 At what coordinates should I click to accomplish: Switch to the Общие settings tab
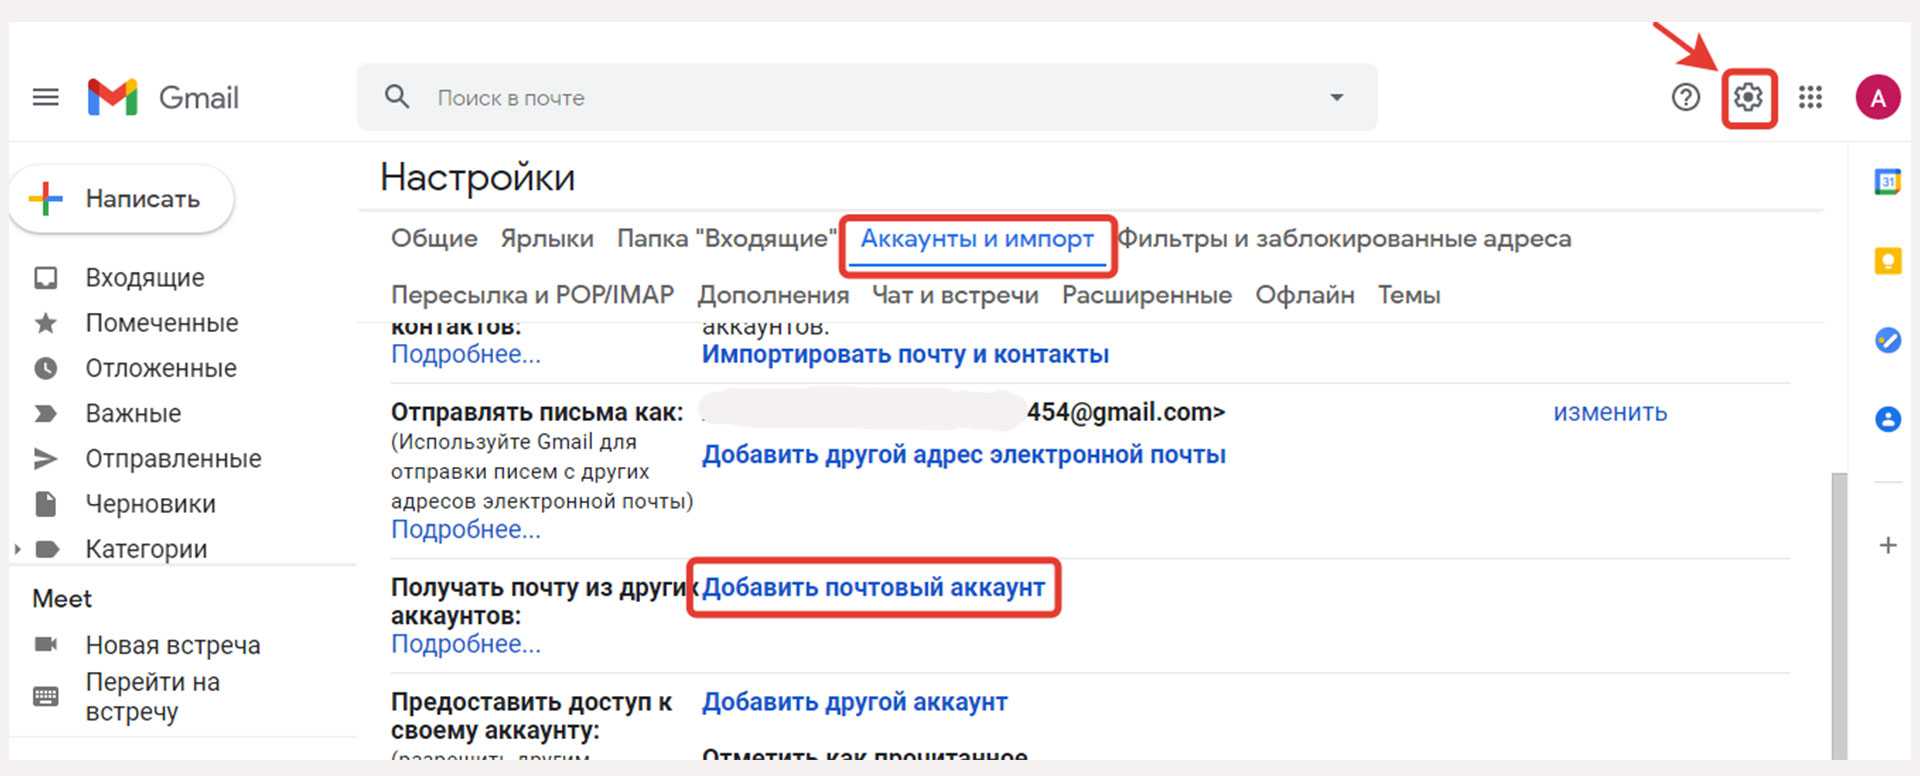pyautogui.click(x=434, y=239)
